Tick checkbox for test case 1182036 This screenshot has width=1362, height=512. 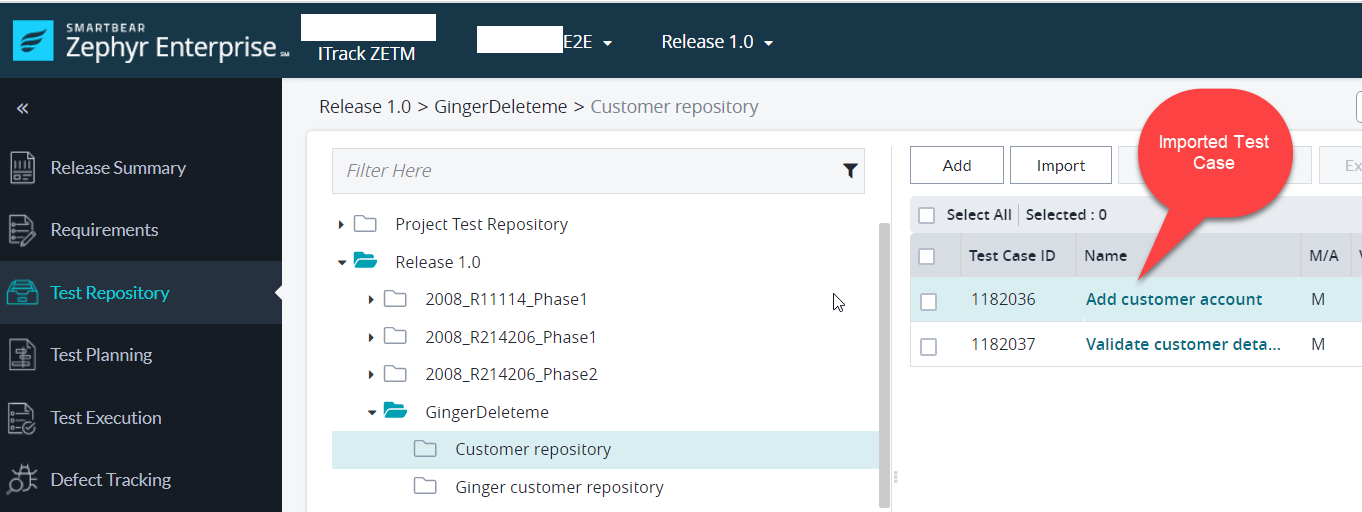click(x=928, y=301)
